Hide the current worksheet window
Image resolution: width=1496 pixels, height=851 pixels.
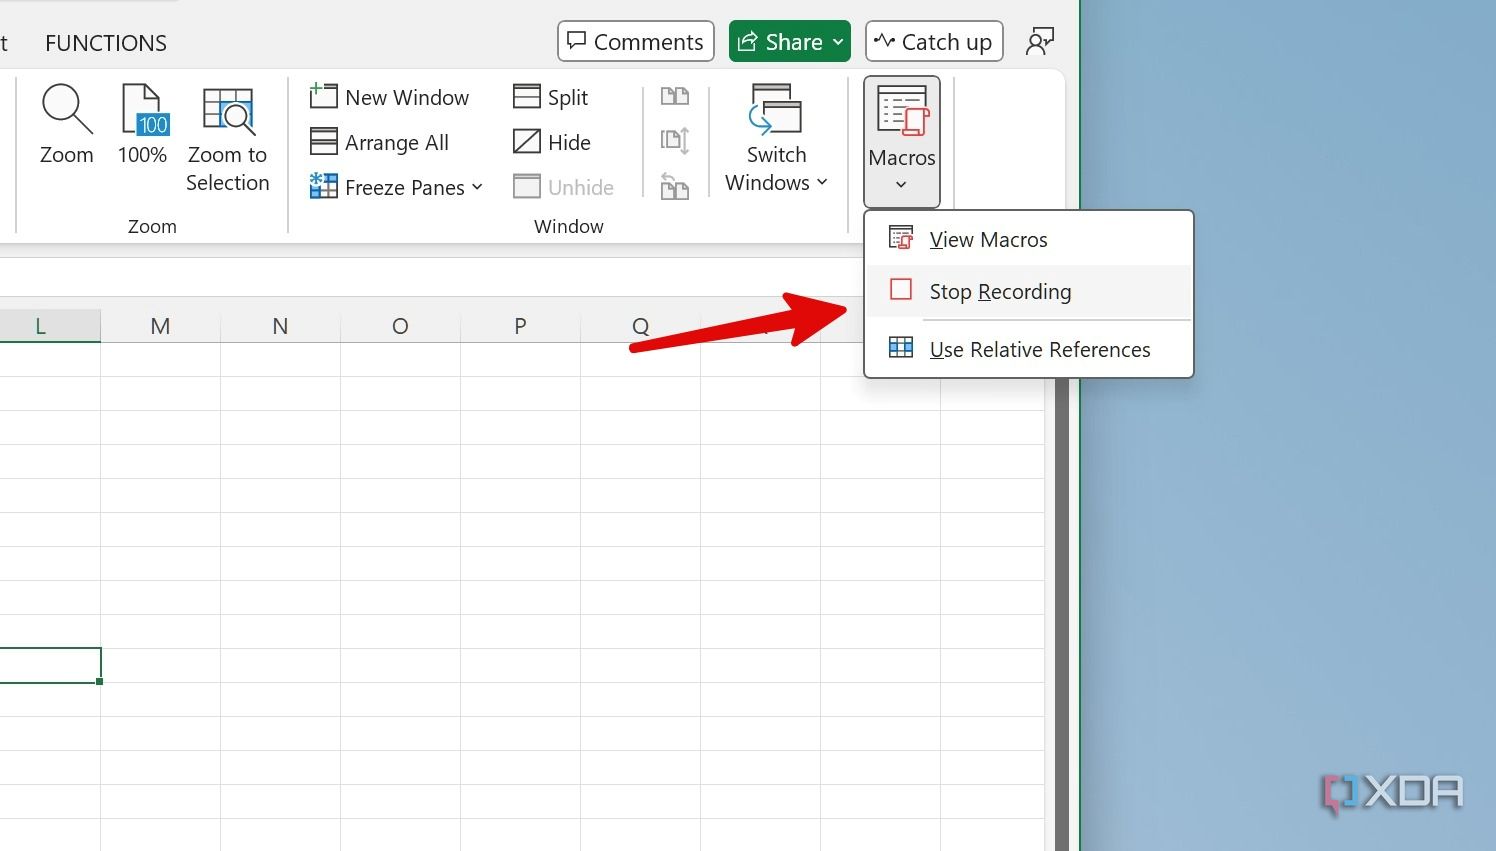(x=553, y=141)
